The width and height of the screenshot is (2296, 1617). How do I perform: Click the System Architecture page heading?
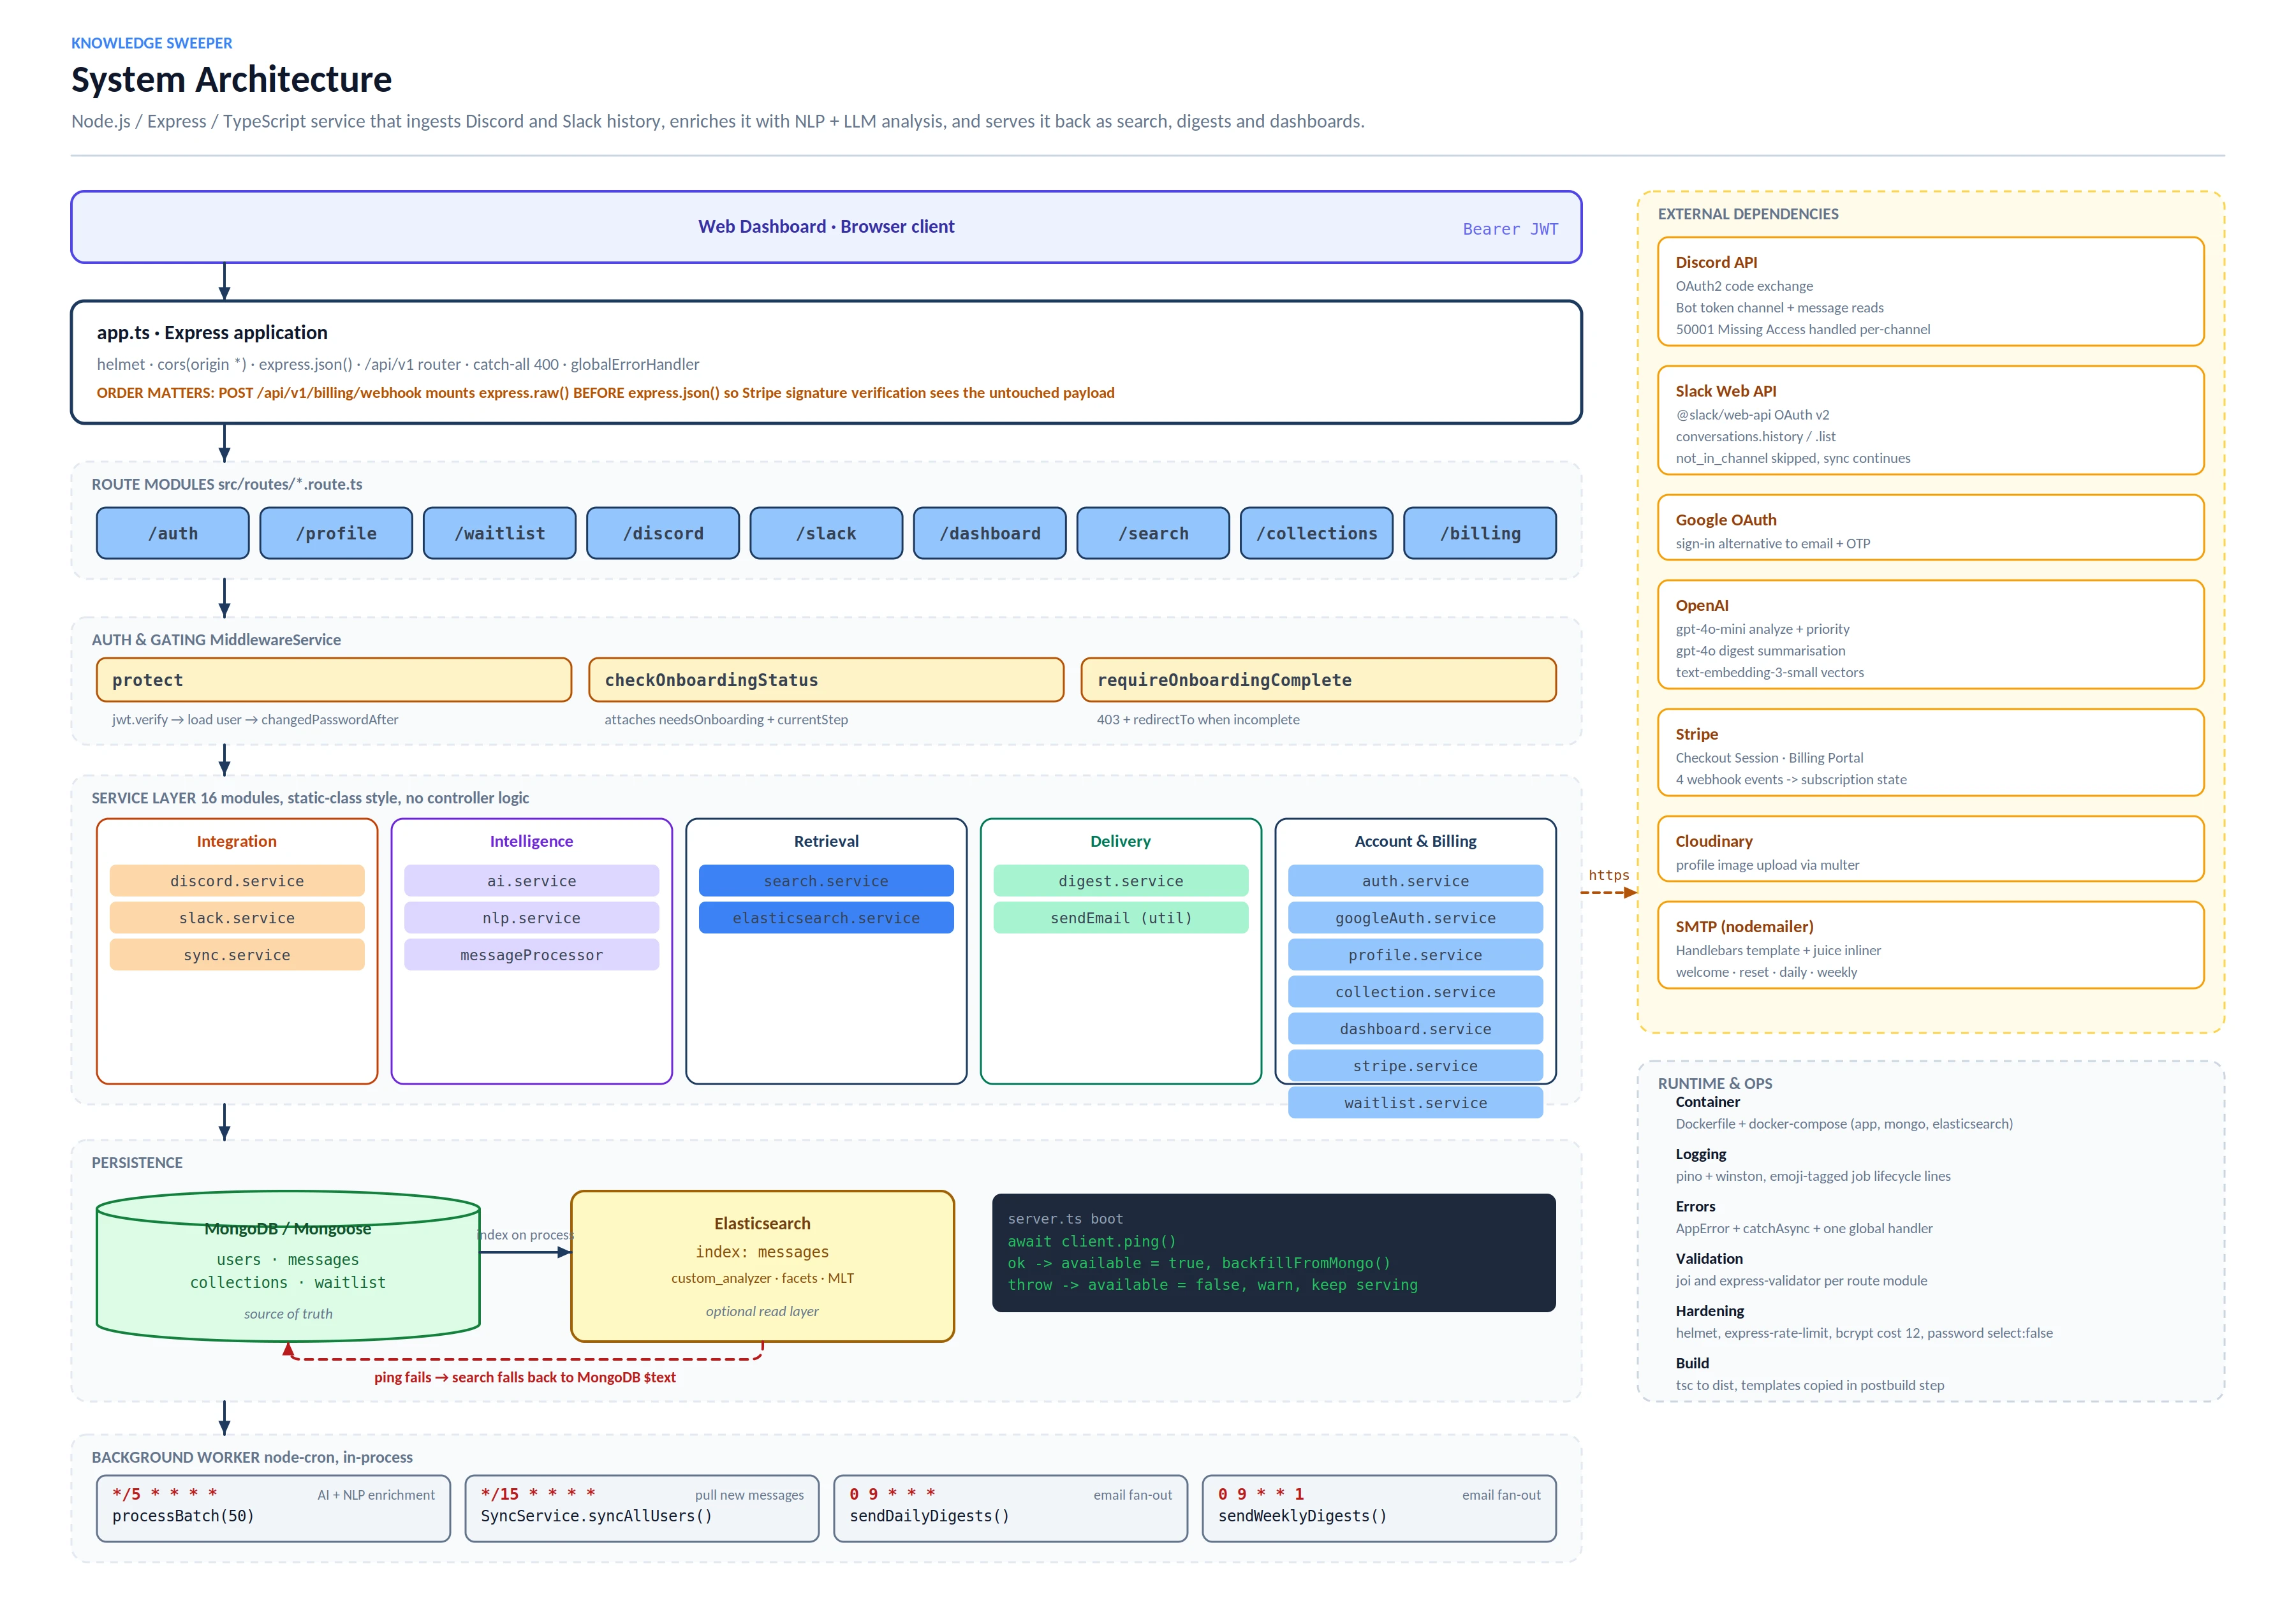point(231,80)
